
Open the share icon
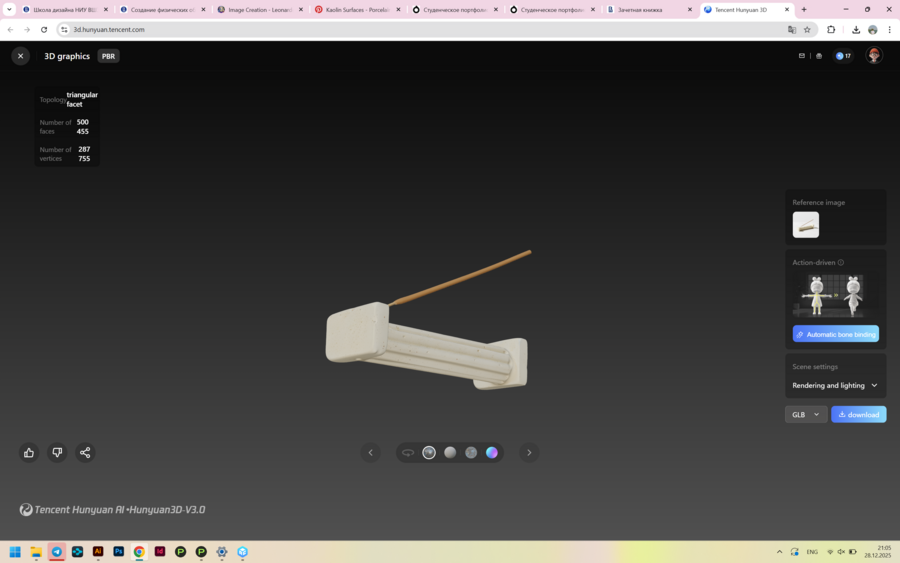(x=85, y=453)
